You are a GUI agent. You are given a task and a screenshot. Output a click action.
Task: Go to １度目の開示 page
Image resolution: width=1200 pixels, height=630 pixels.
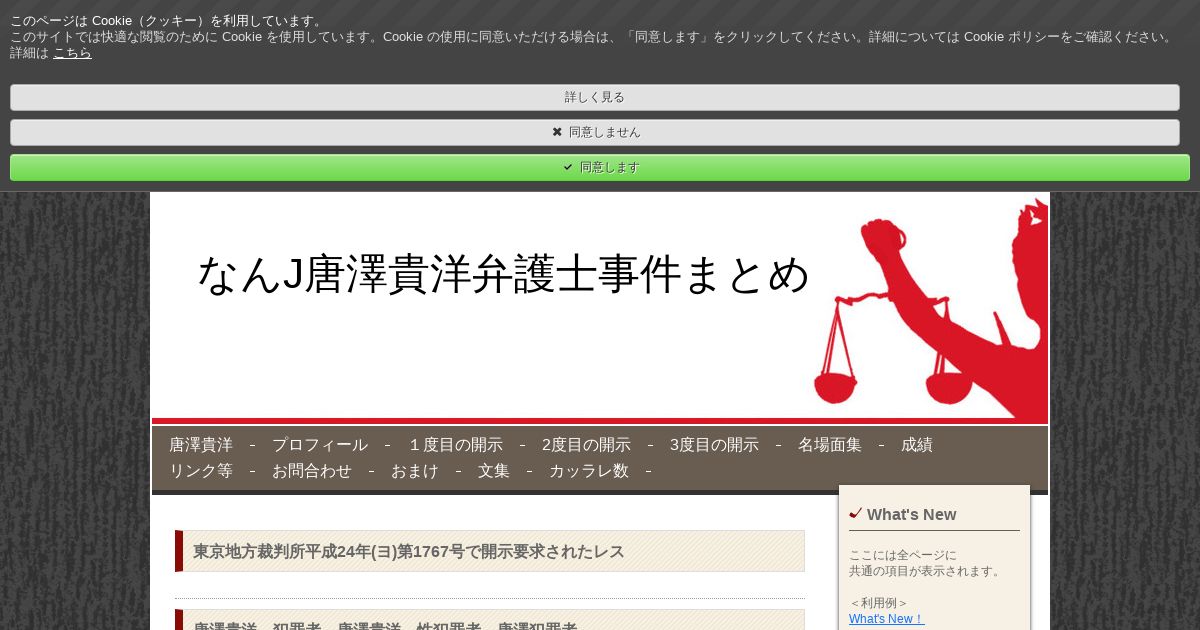tap(455, 445)
